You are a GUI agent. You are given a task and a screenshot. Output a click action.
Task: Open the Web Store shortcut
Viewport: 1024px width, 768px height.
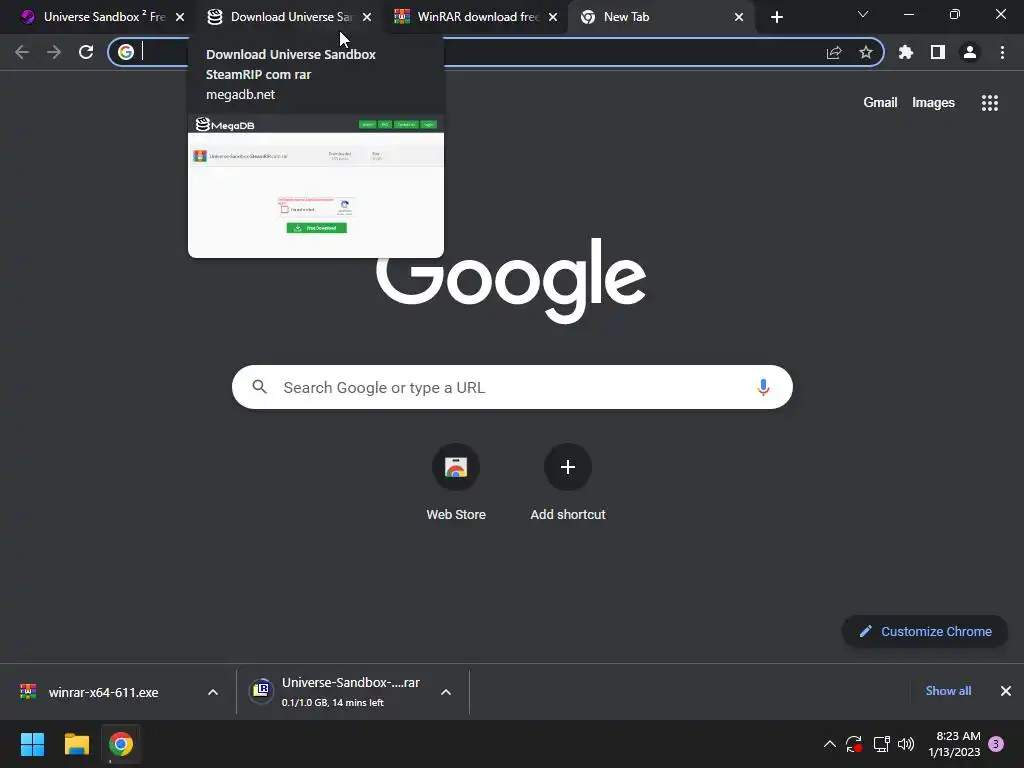coord(456,483)
